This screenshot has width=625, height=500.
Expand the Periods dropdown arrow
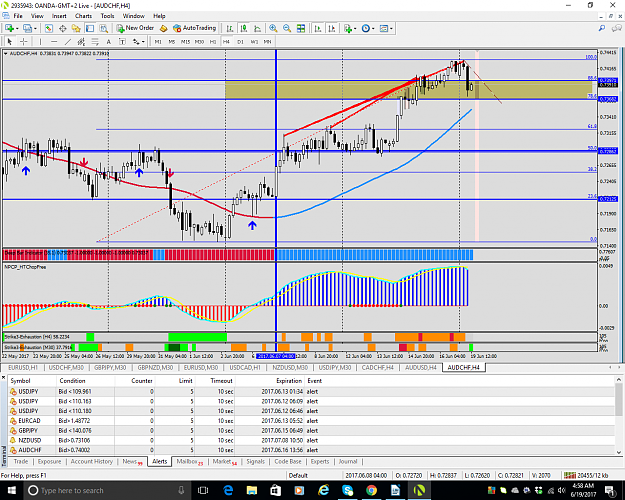(373, 28)
